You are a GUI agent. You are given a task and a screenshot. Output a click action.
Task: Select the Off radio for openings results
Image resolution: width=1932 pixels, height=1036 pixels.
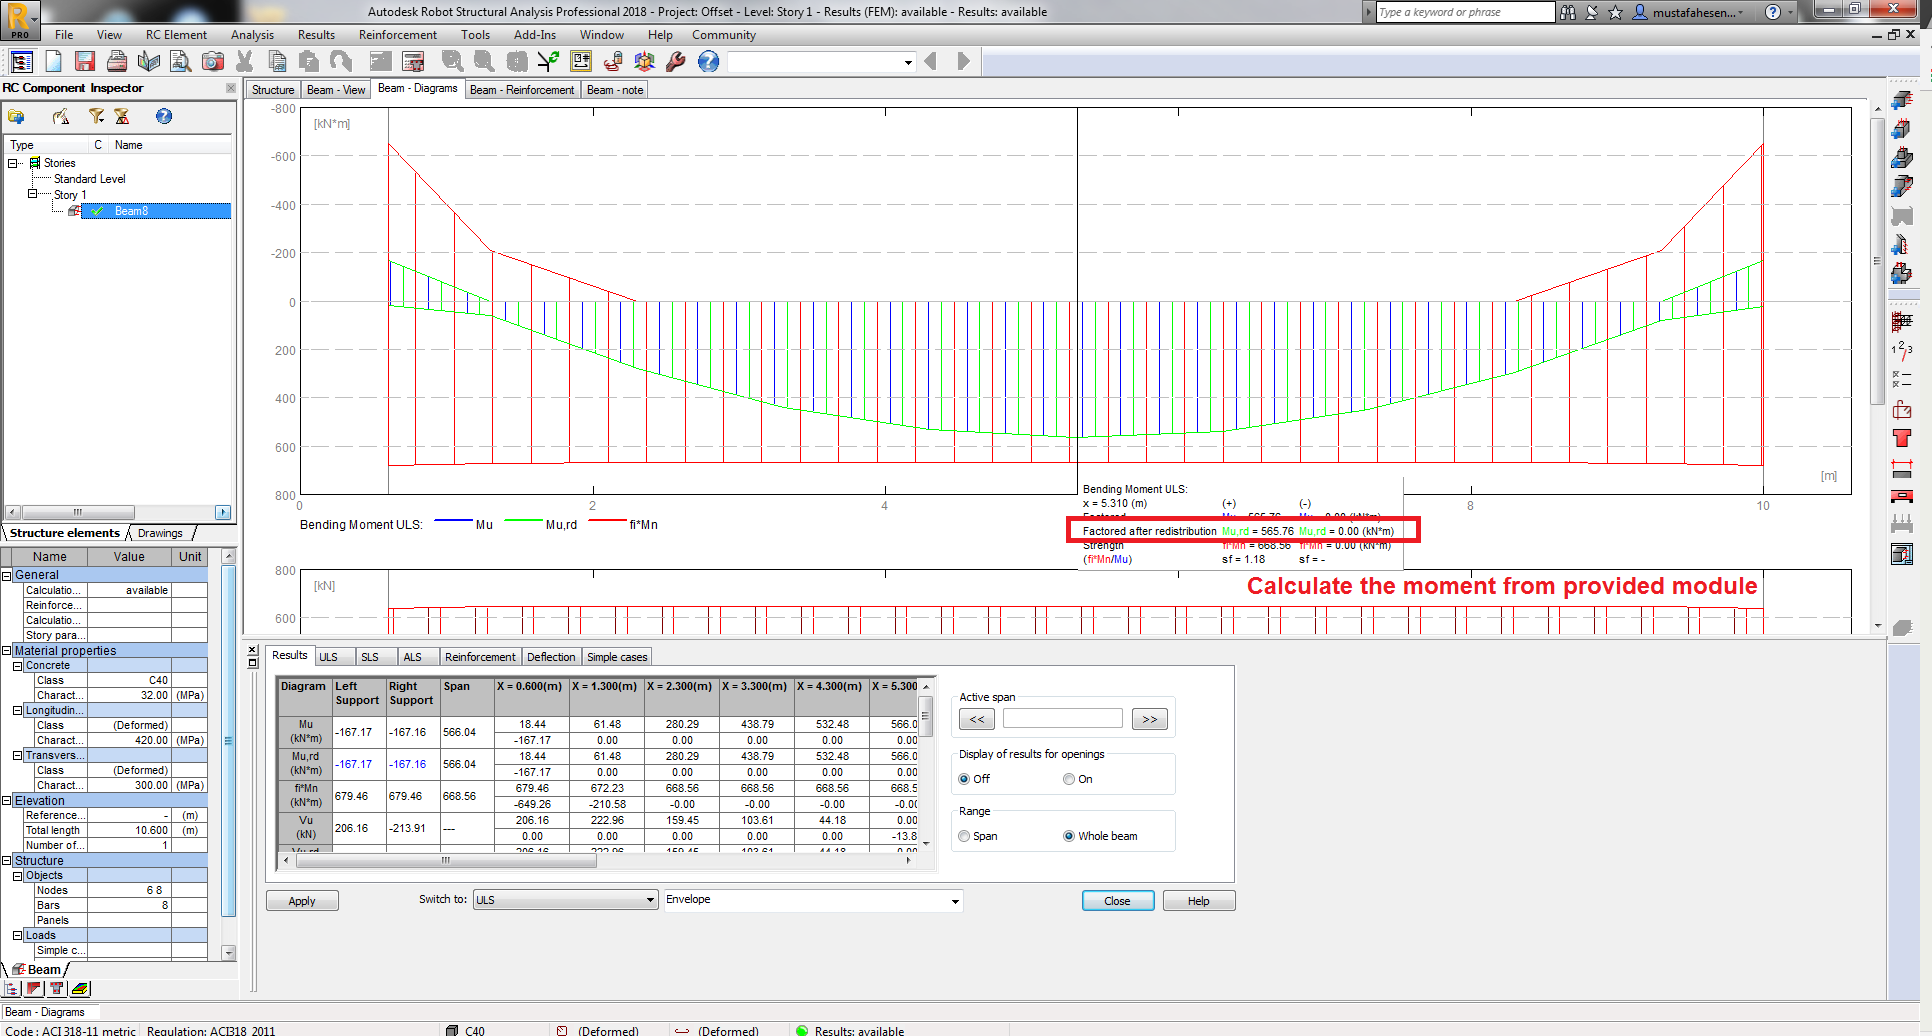click(x=964, y=779)
